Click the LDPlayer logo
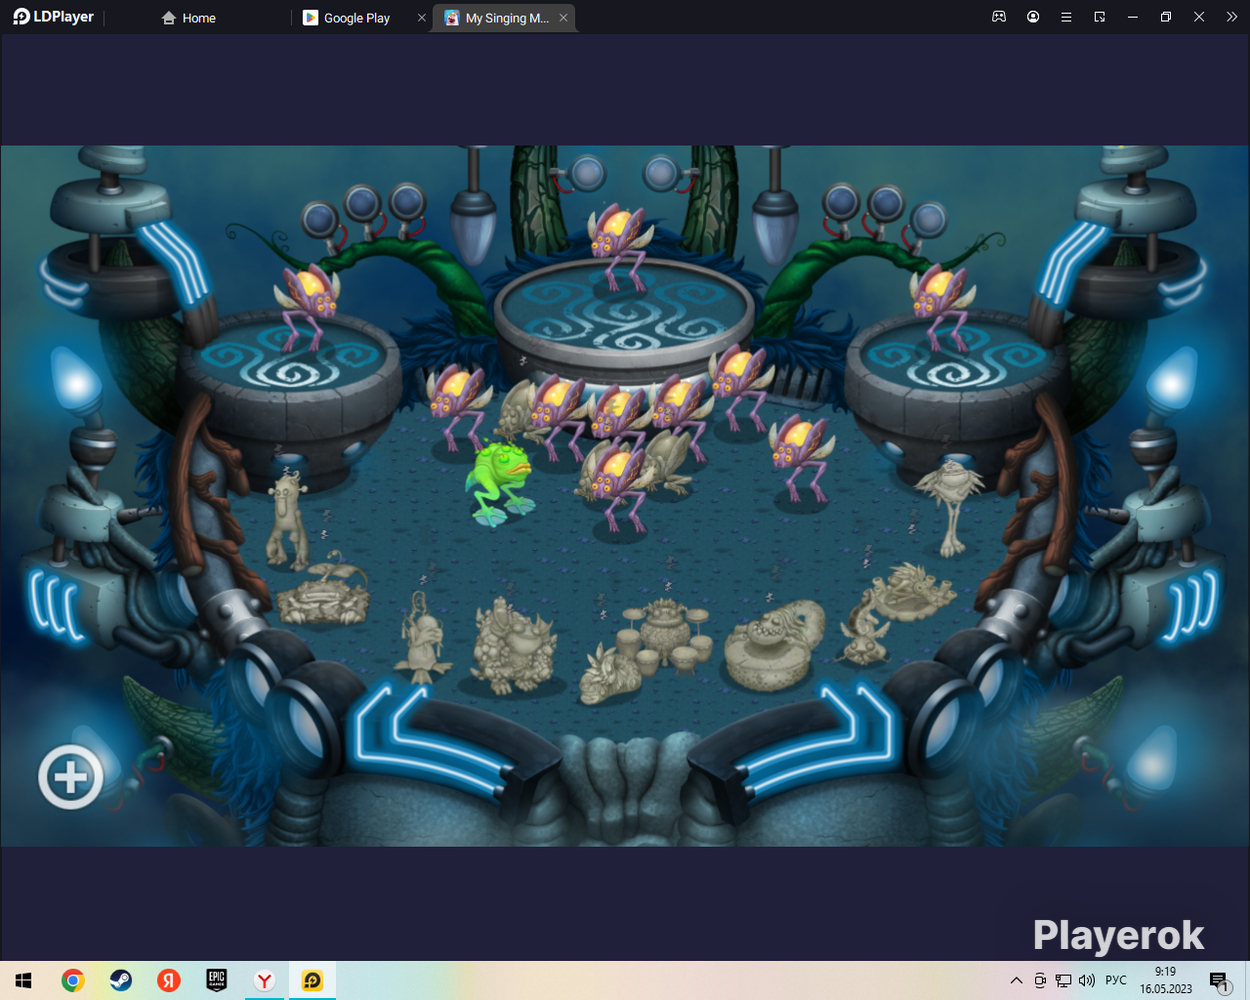This screenshot has width=1250, height=1000. pos(53,17)
